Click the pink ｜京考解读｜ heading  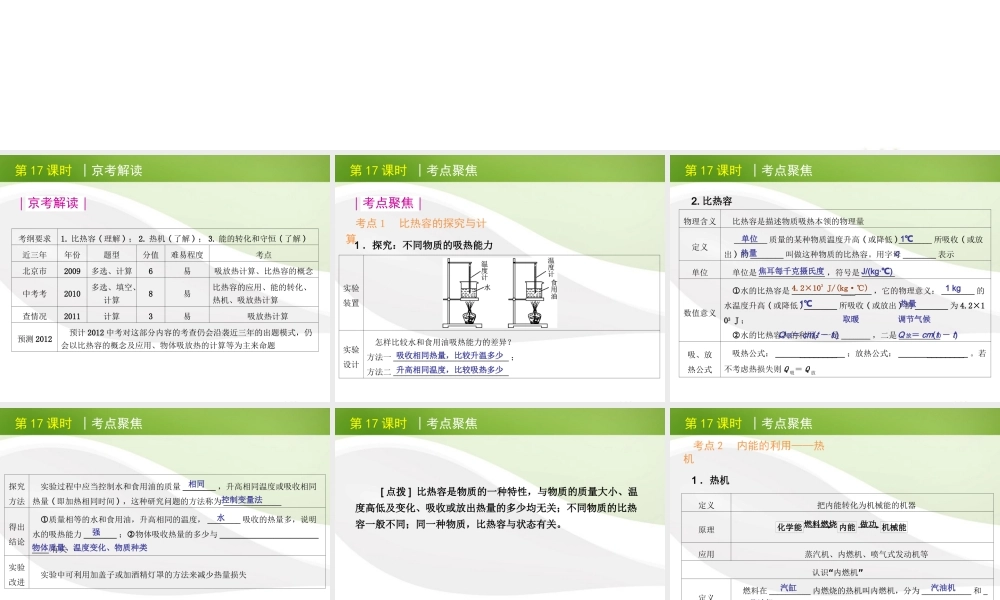tap(53, 203)
